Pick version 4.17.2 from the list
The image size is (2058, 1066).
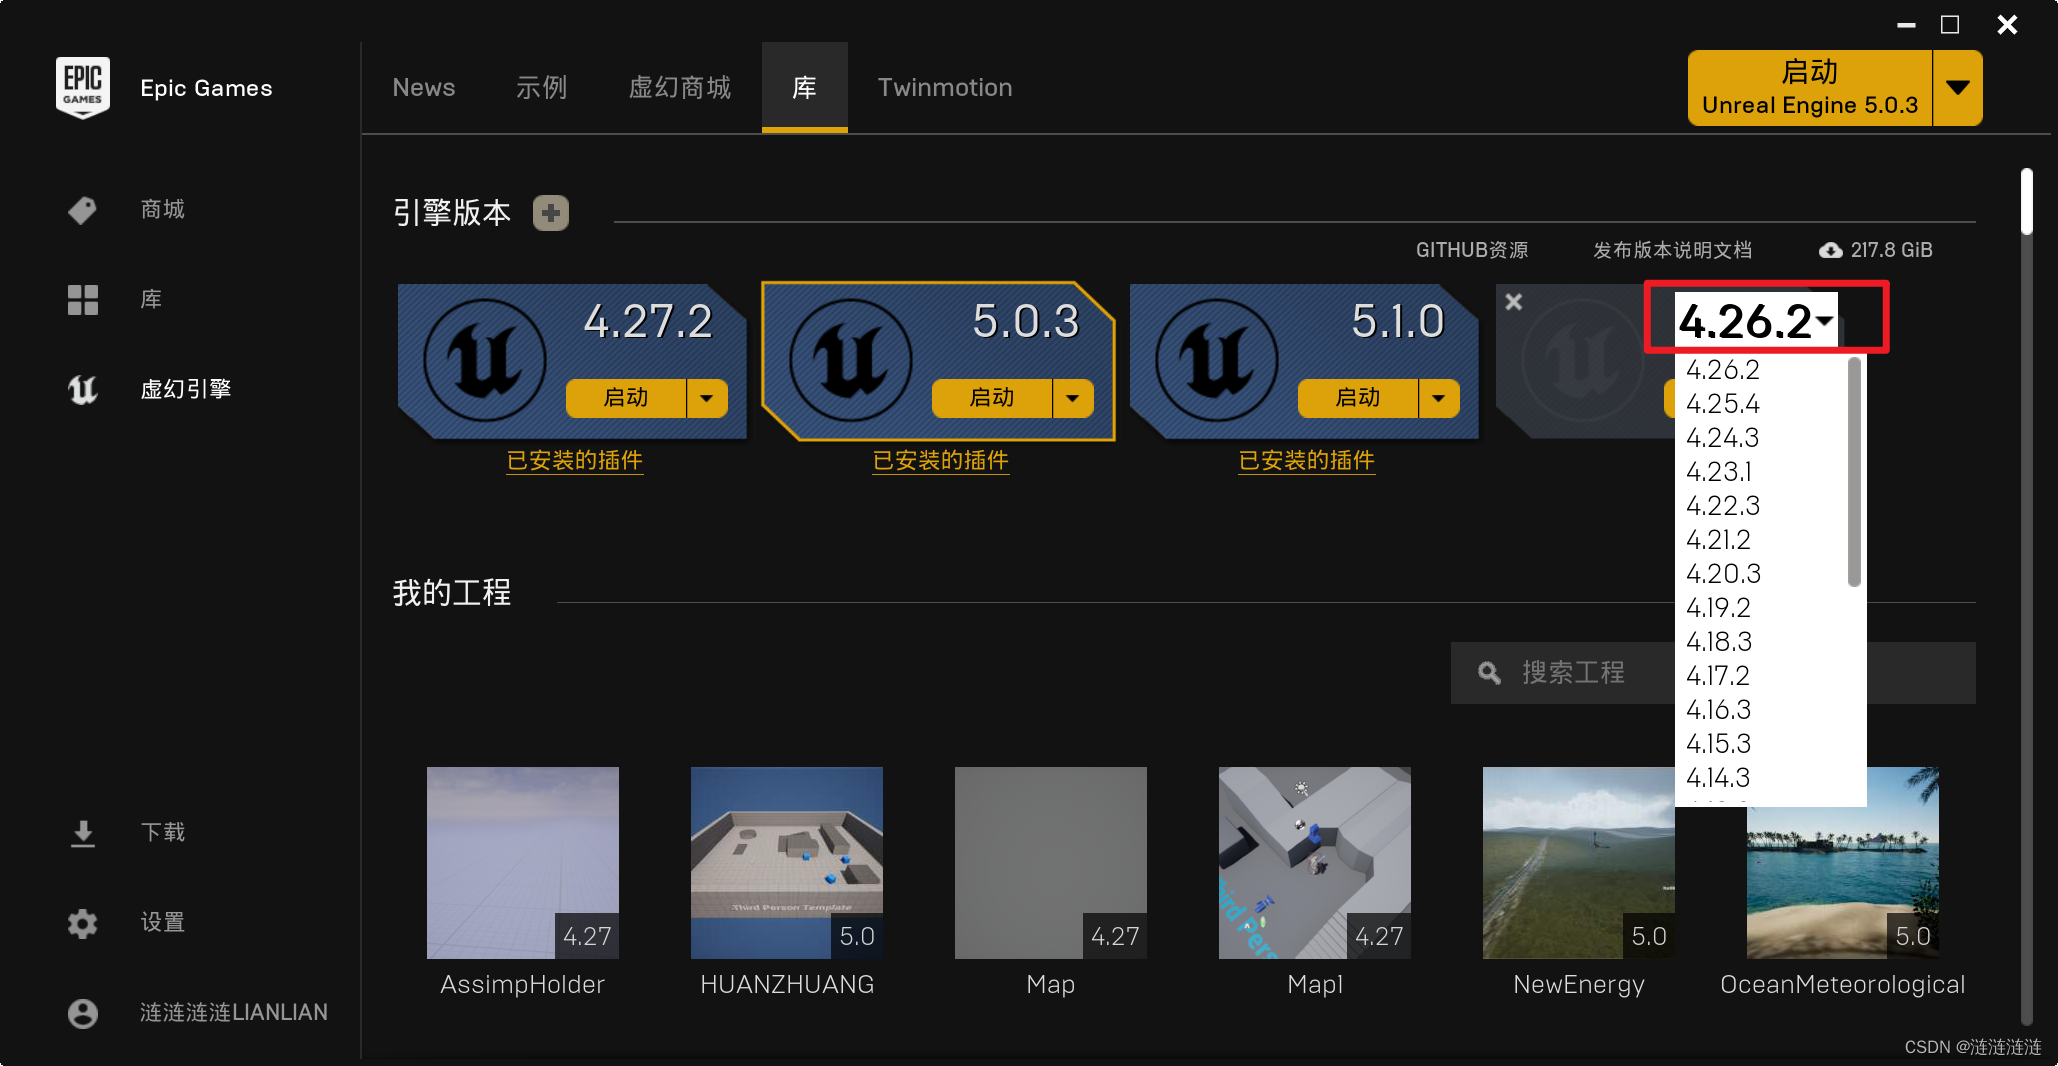click(1719, 676)
